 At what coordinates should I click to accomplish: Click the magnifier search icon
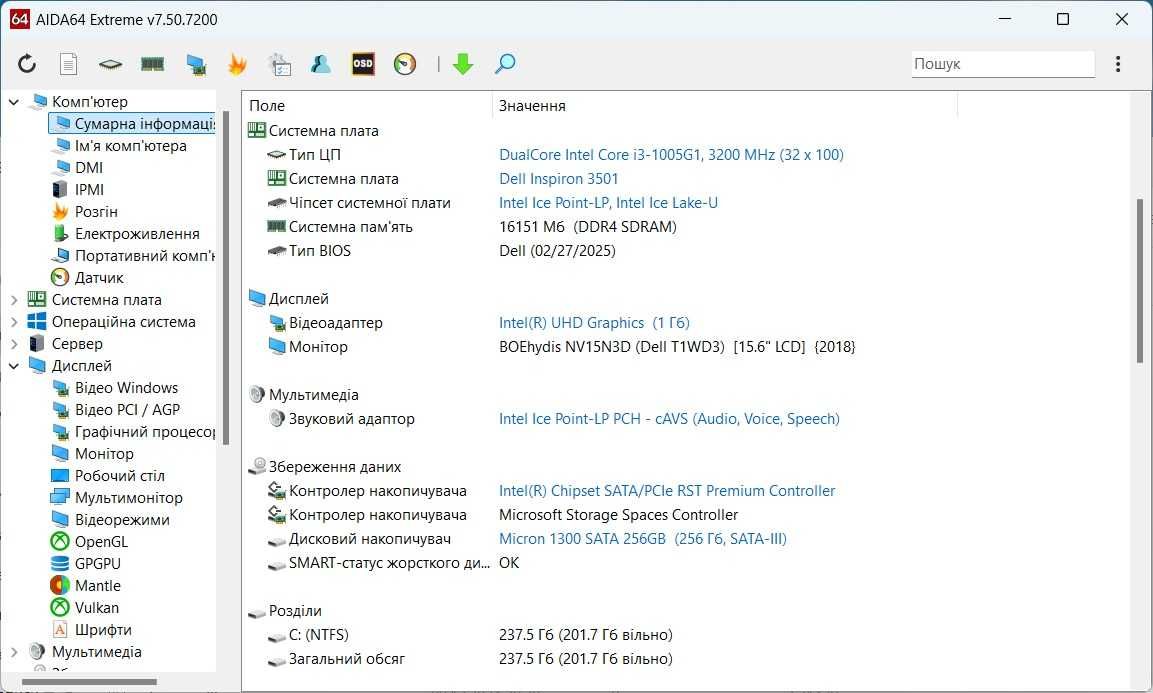tap(505, 64)
